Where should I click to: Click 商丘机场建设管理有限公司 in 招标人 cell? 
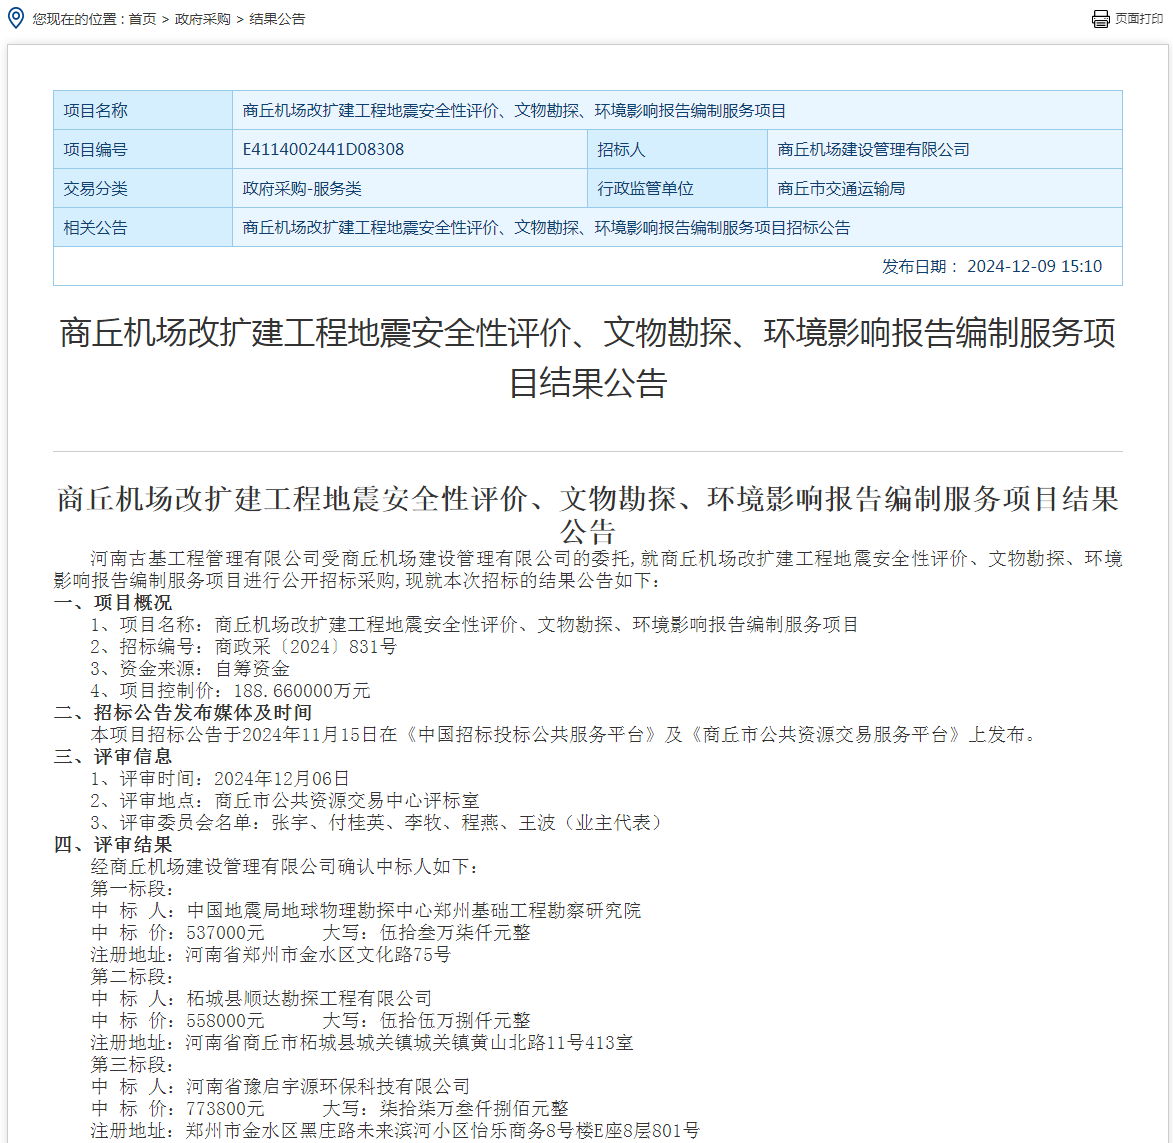(x=873, y=150)
